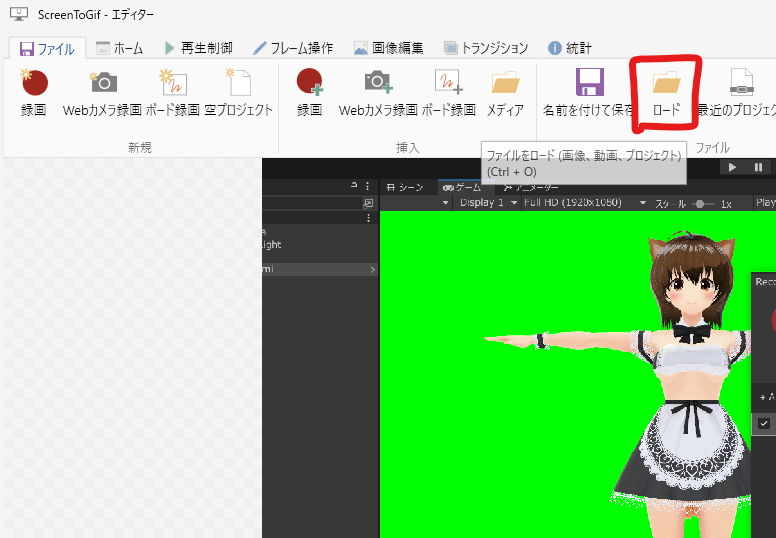
Task: Start new Webカメラ録画 in 新規 group
Action: point(102,93)
